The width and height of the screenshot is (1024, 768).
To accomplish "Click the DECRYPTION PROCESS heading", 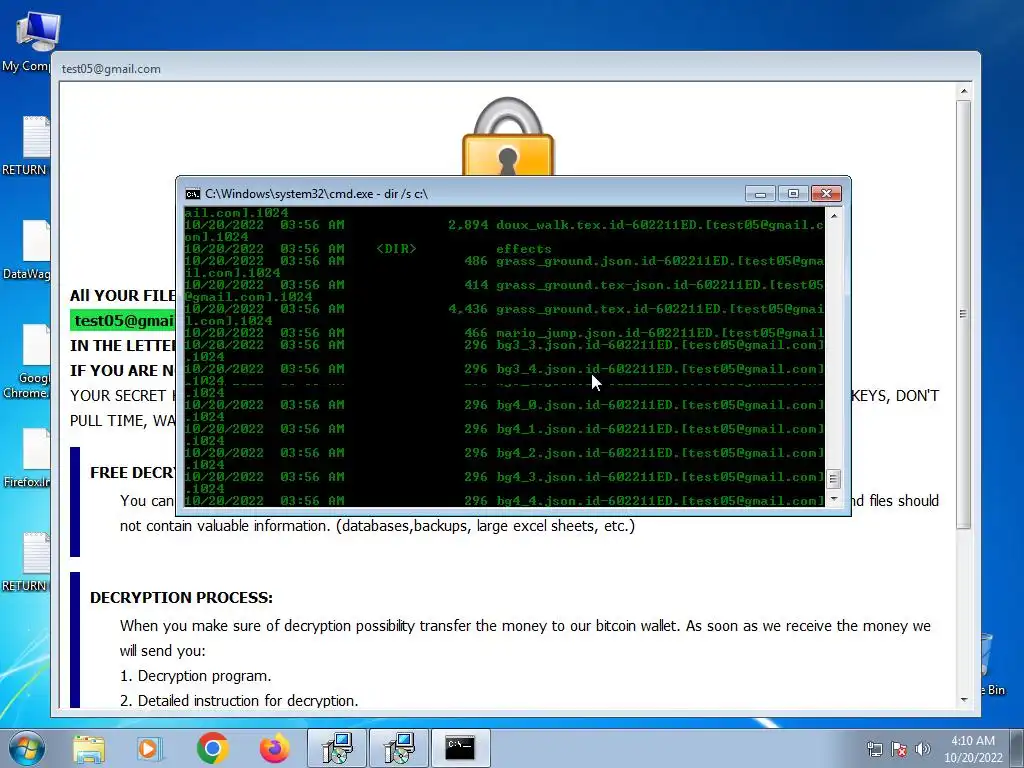I will pos(182,598).
